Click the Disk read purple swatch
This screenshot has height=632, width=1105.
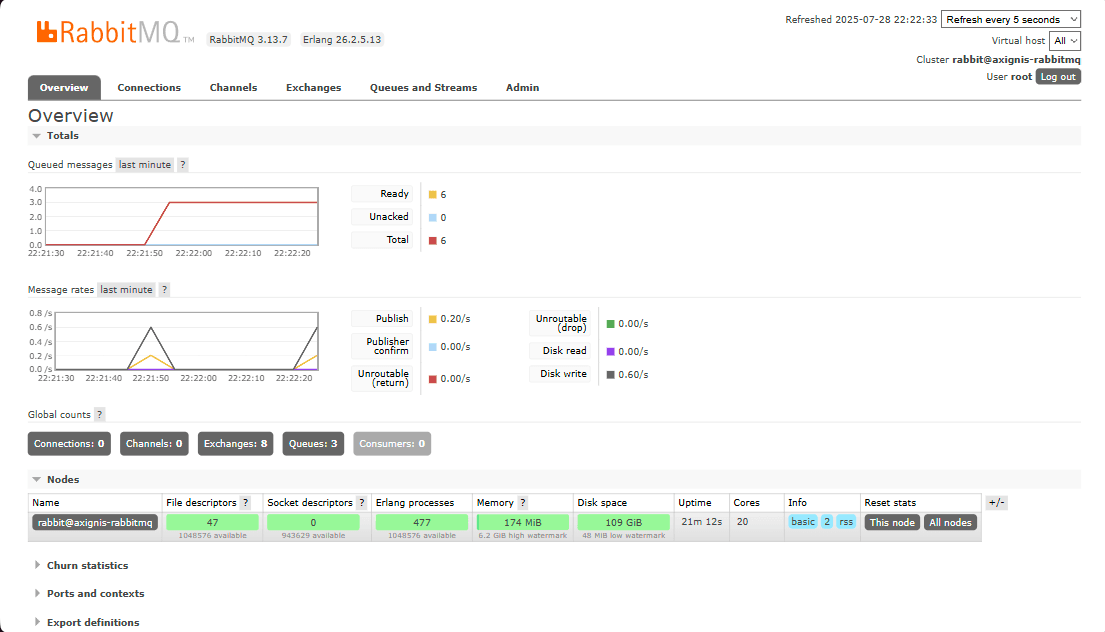610,352
